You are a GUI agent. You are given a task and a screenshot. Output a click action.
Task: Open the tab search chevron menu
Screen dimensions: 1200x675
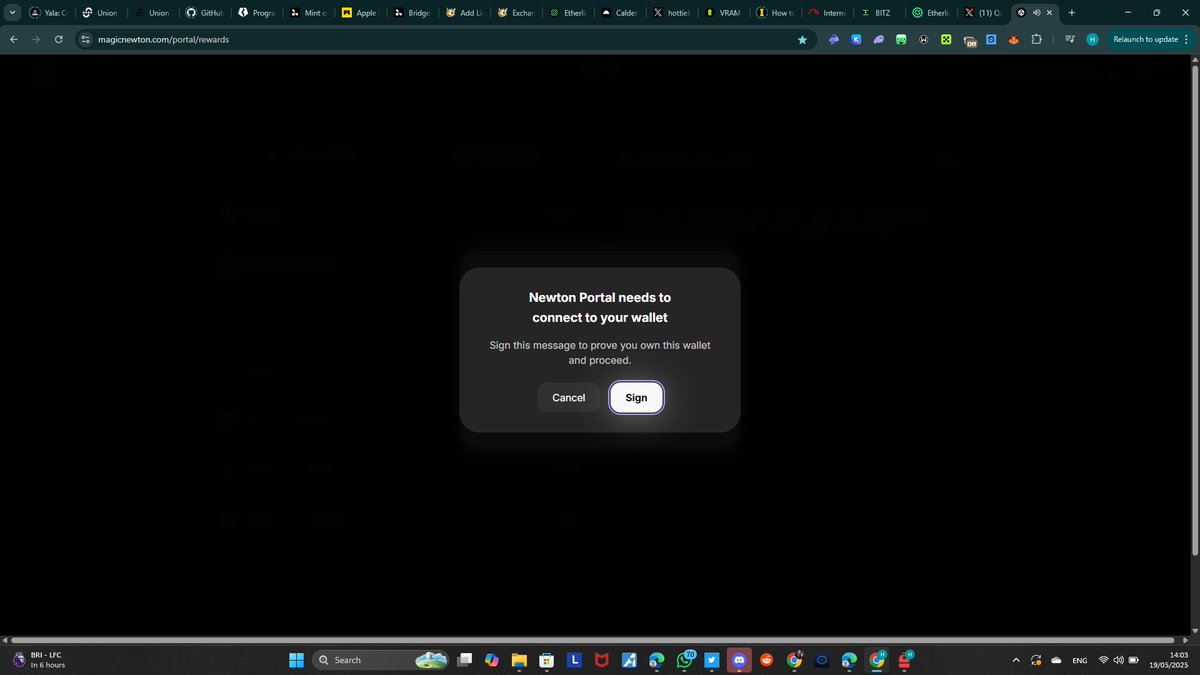13,12
